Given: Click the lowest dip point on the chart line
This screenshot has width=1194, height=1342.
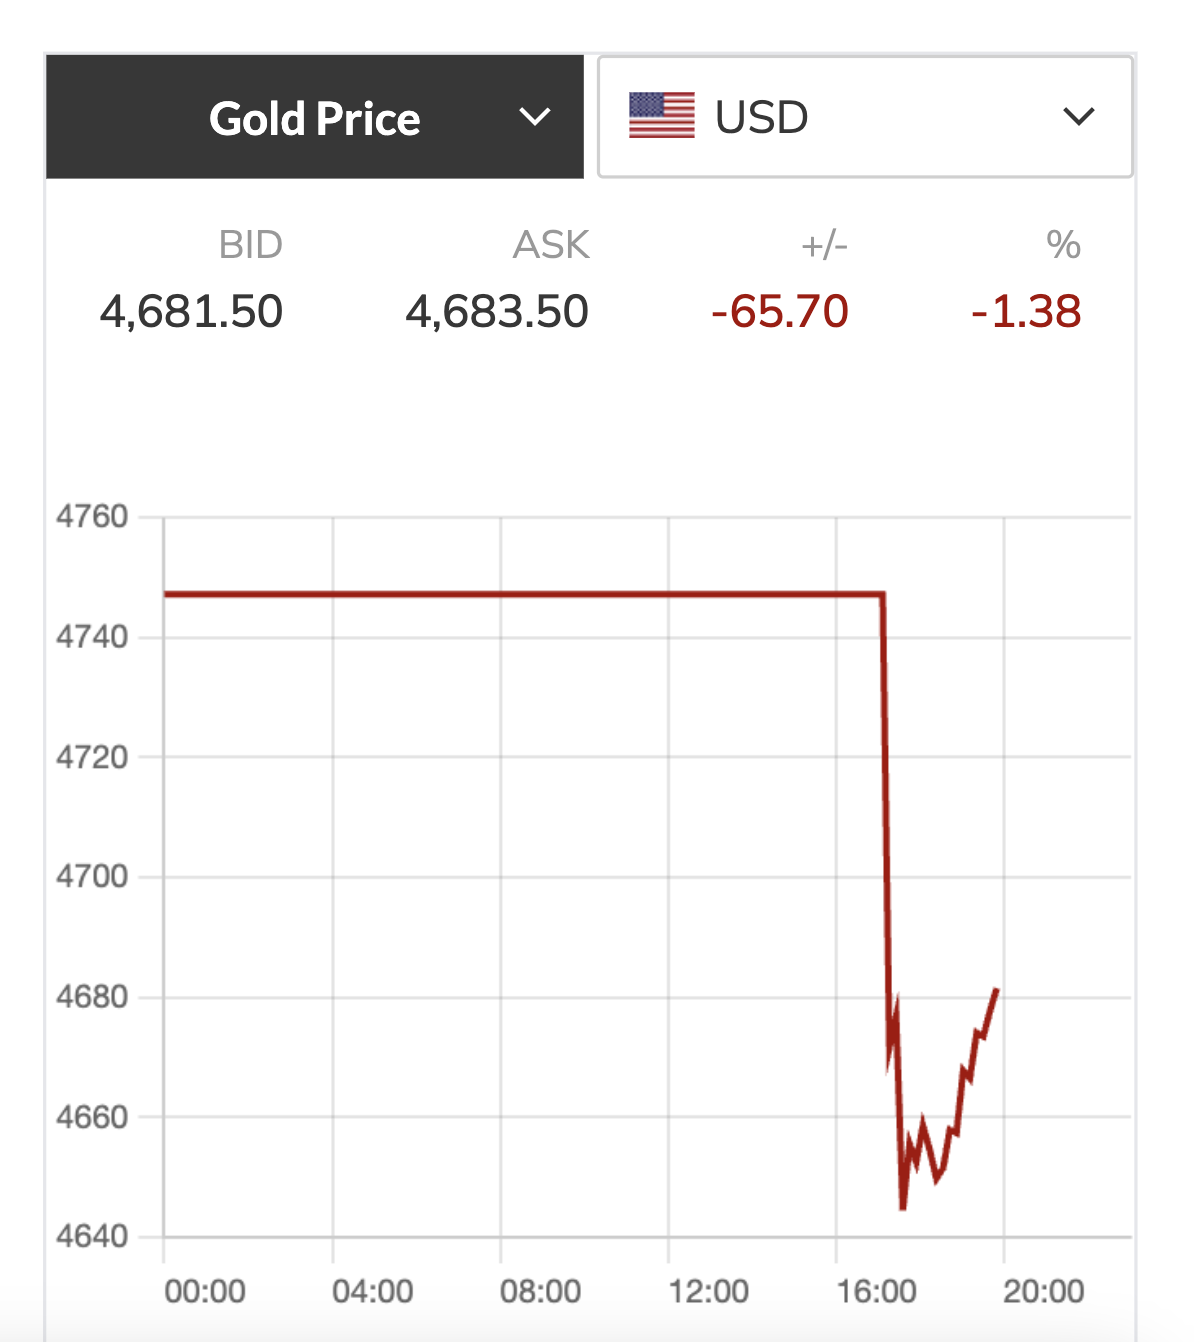Looking at the screenshot, I should (903, 1208).
